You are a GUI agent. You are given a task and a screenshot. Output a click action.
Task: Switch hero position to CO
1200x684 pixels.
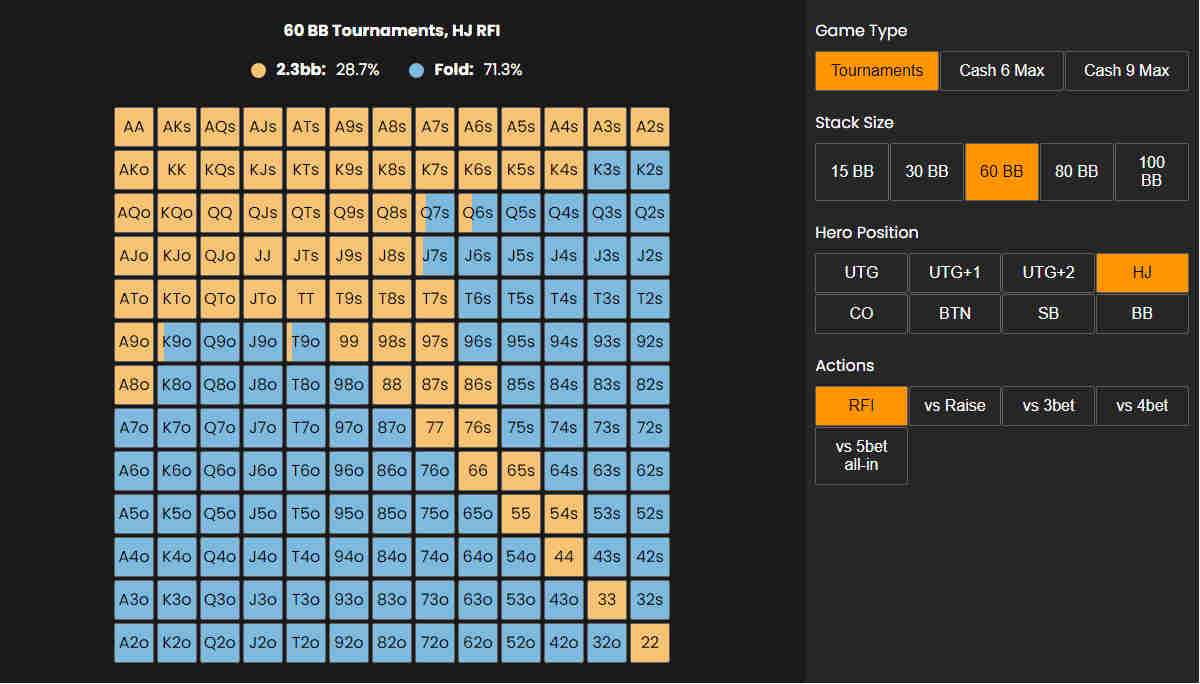[x=861, y=313]
